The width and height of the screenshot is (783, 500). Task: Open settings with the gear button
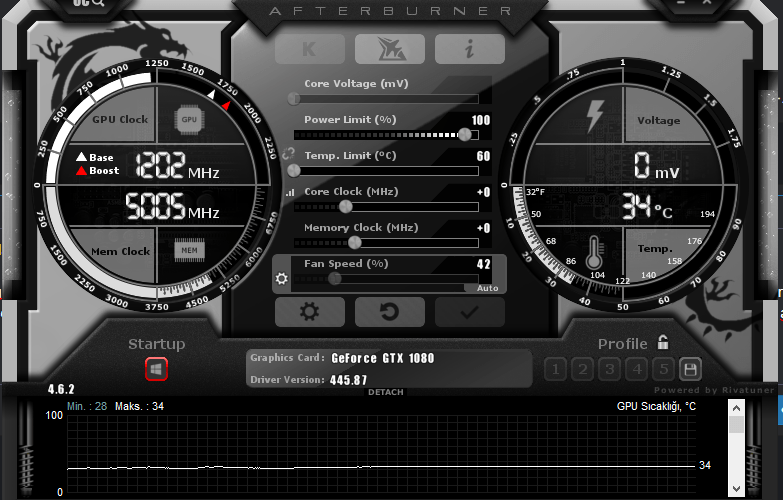(x=310, y=312)
